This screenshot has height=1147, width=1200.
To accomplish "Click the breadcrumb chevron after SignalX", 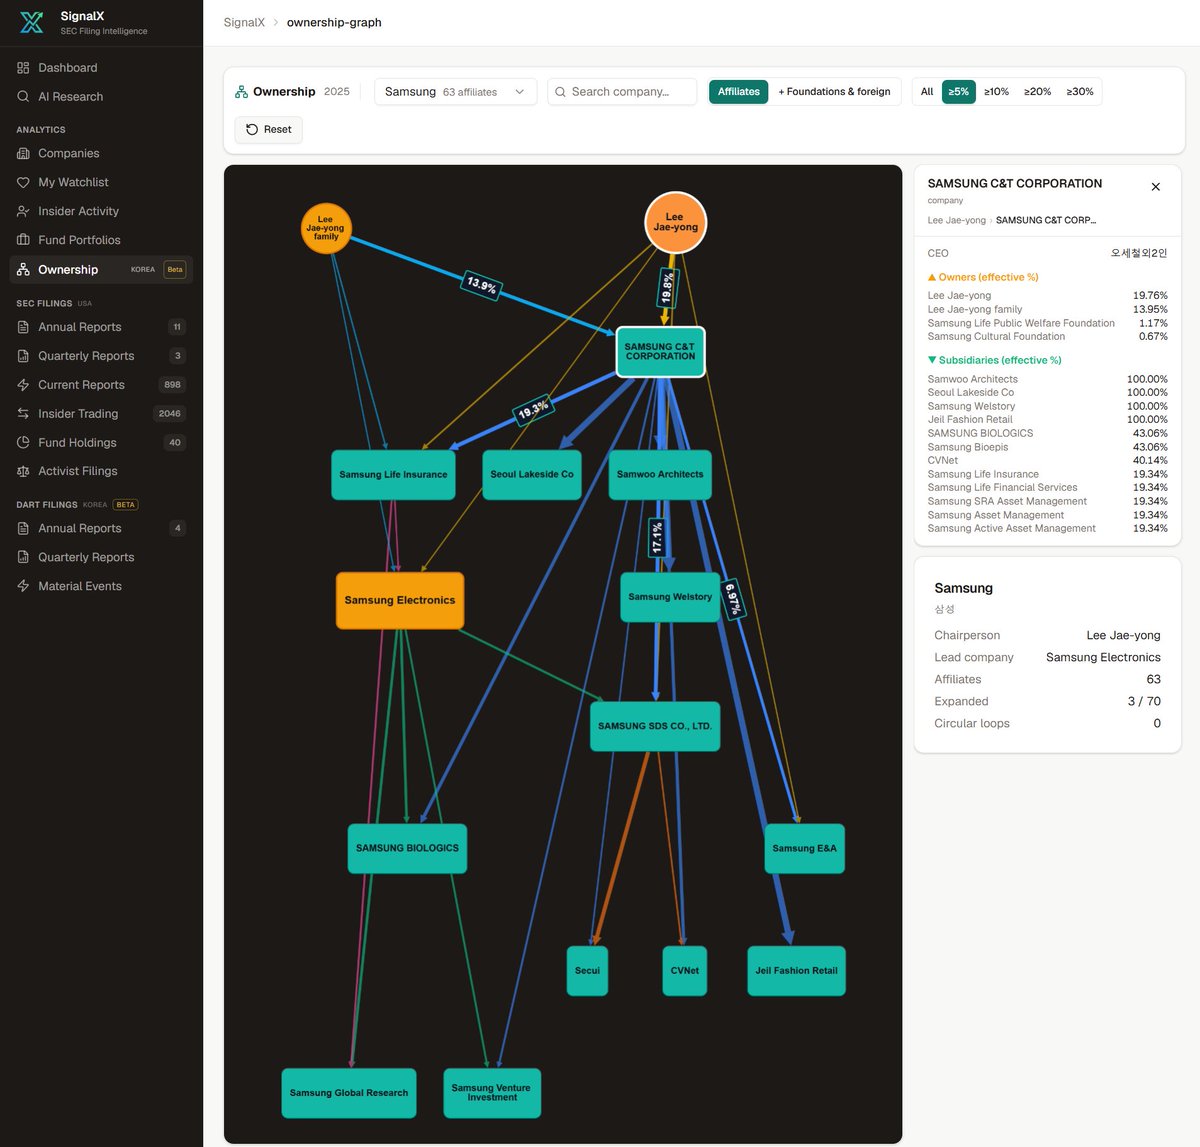I will coord(276,23).
